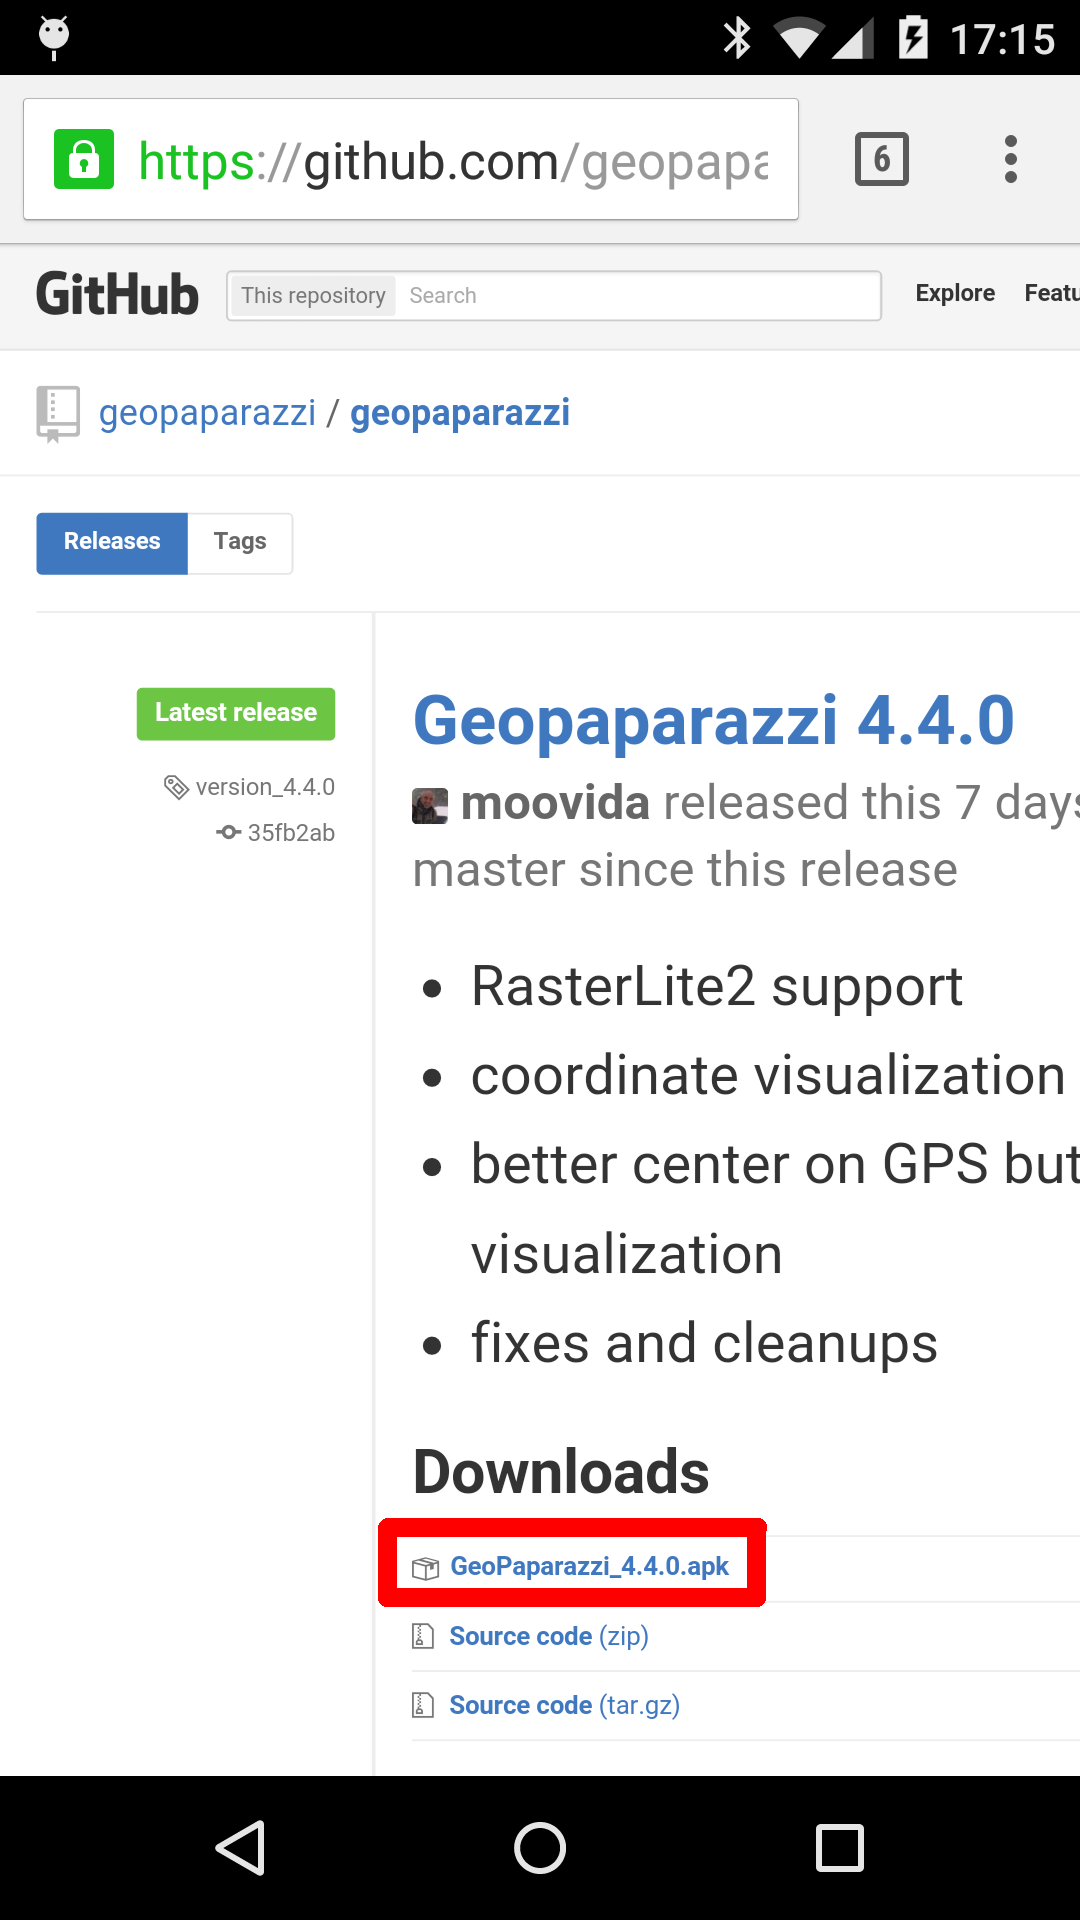Tap the RasterLite2 support bullet
Viewport: 1080px width, 1920px height.
(x=717, y=987)
